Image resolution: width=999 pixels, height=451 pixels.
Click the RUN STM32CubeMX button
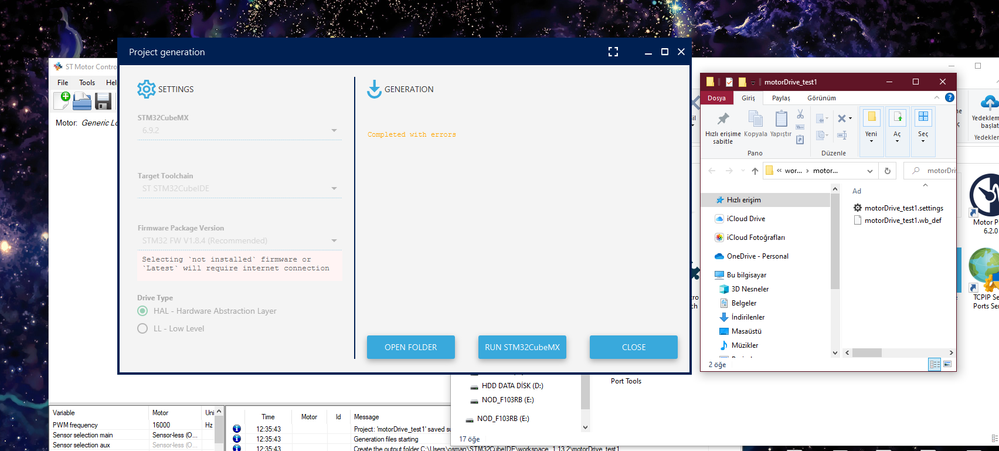(x=522, y=347)
